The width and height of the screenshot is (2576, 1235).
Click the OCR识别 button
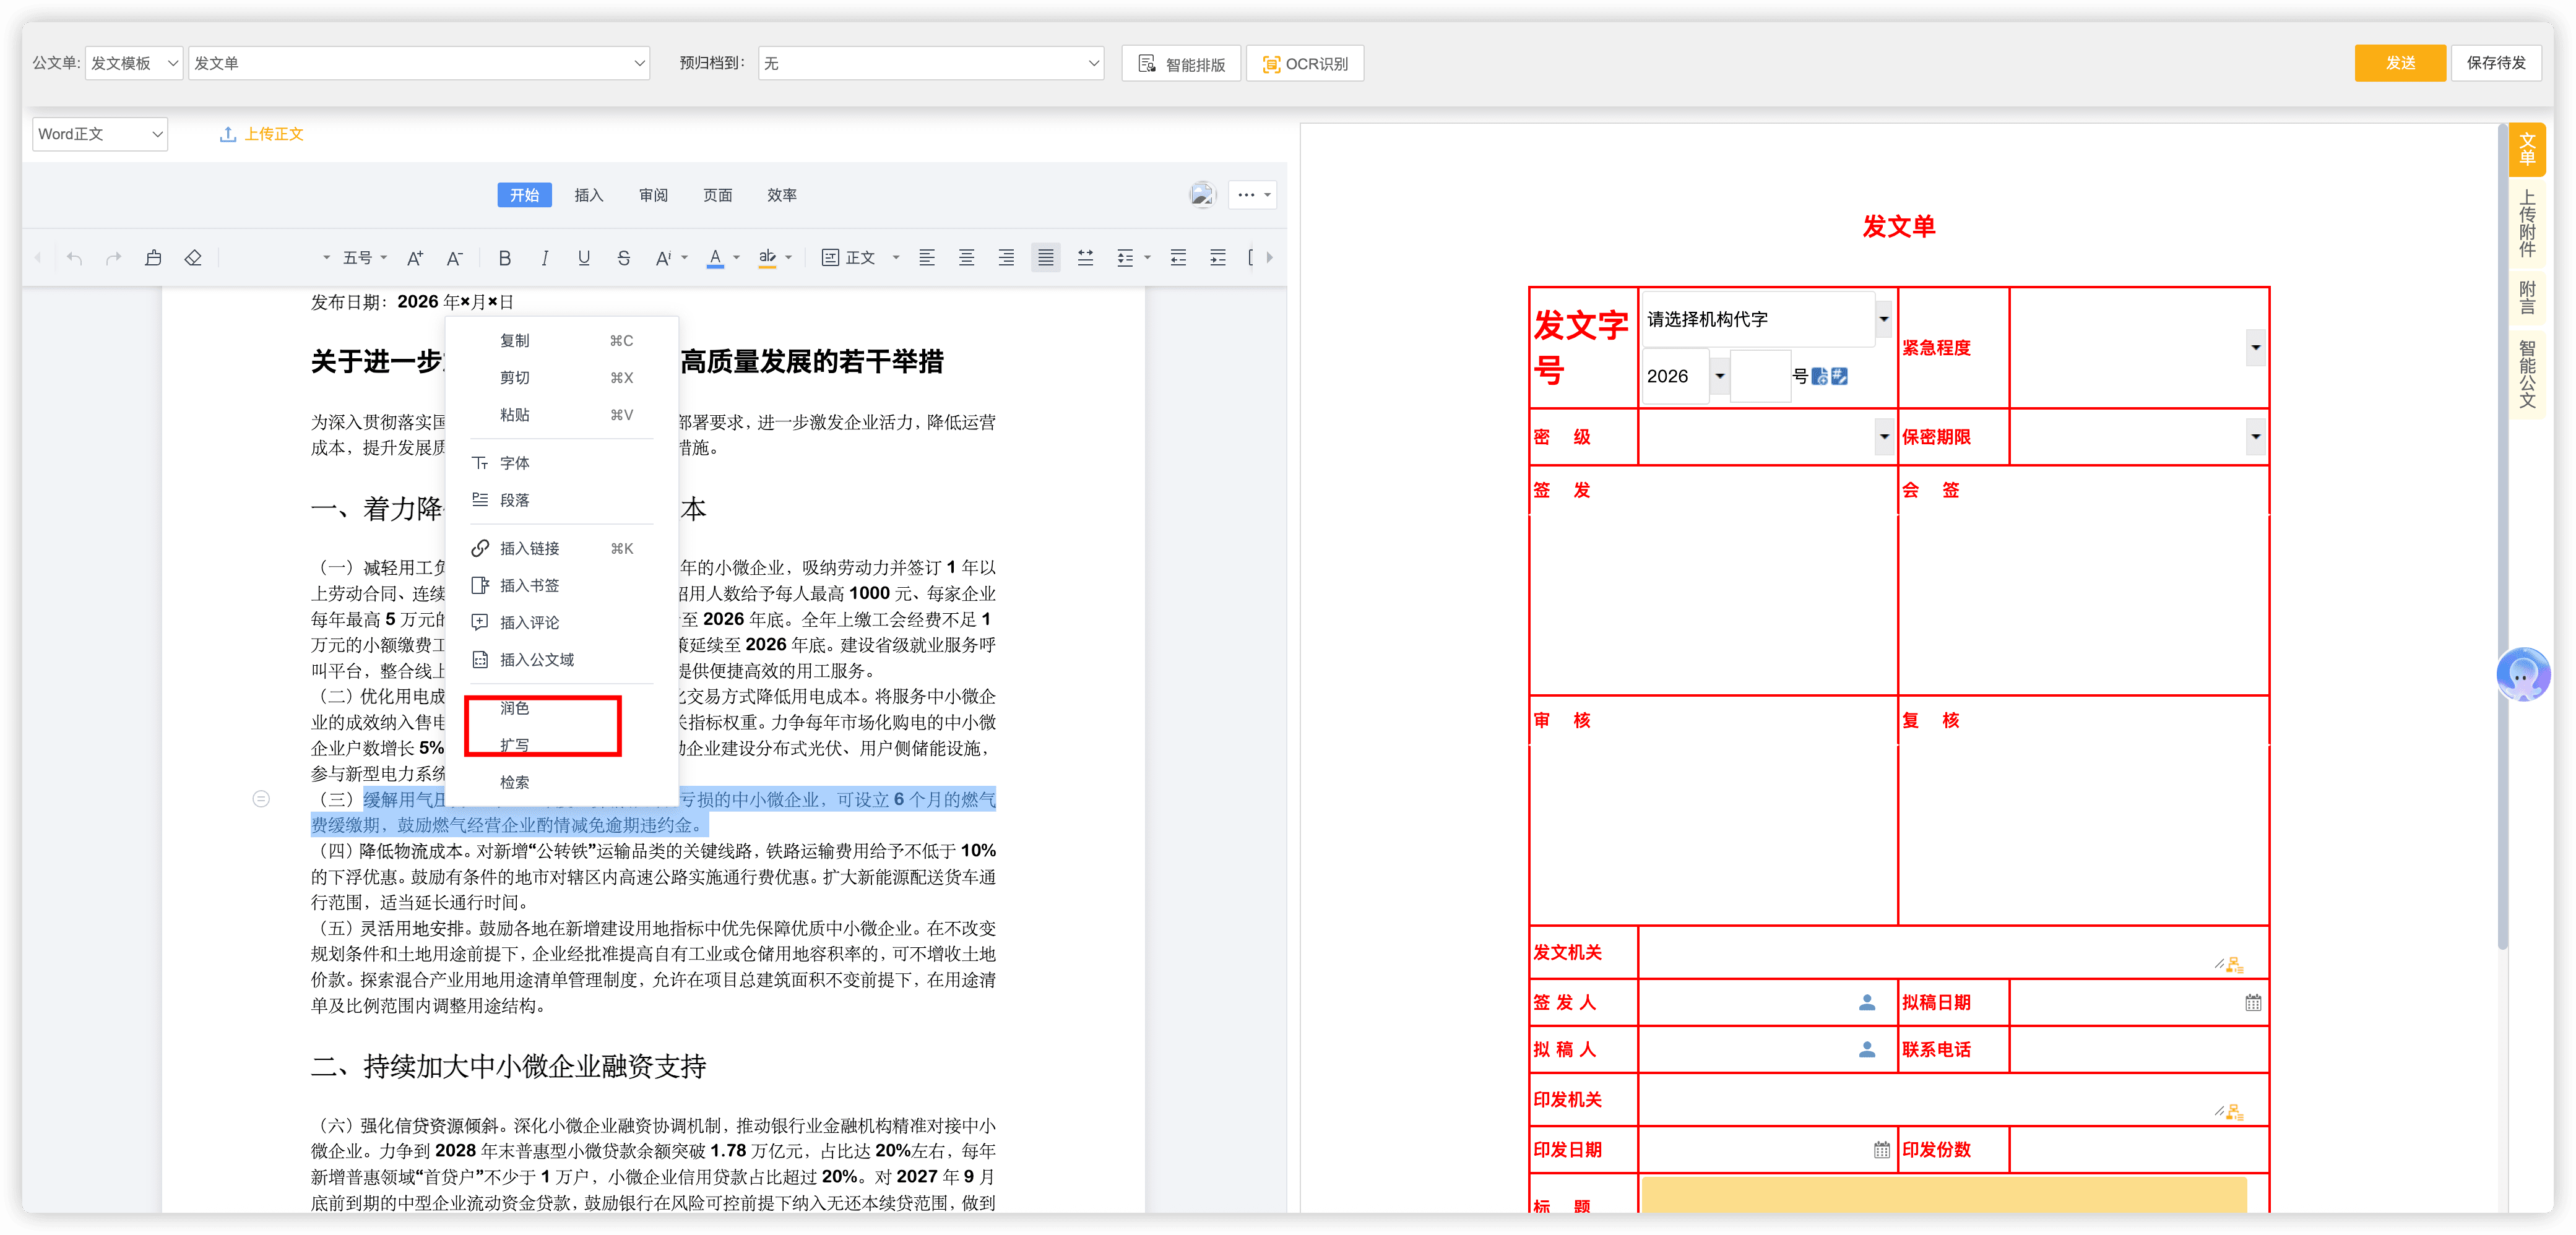click(1305, 63)
